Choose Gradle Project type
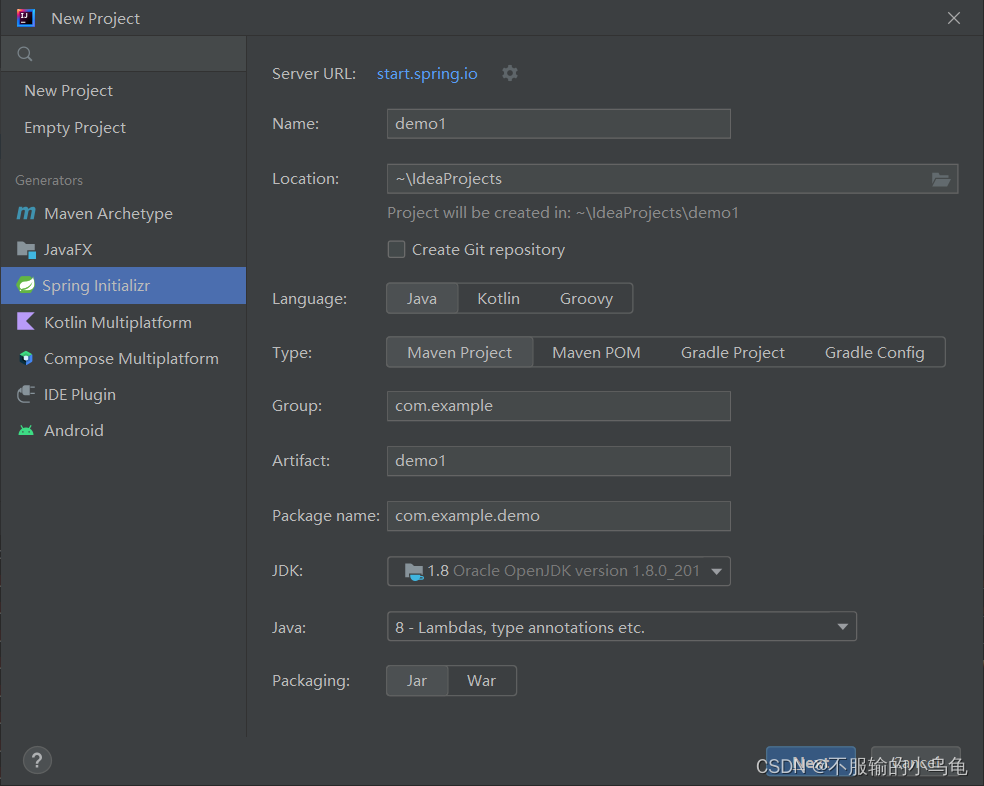This screenshot has width=984, height=786. pyautogui.click(x=732, y=353)
